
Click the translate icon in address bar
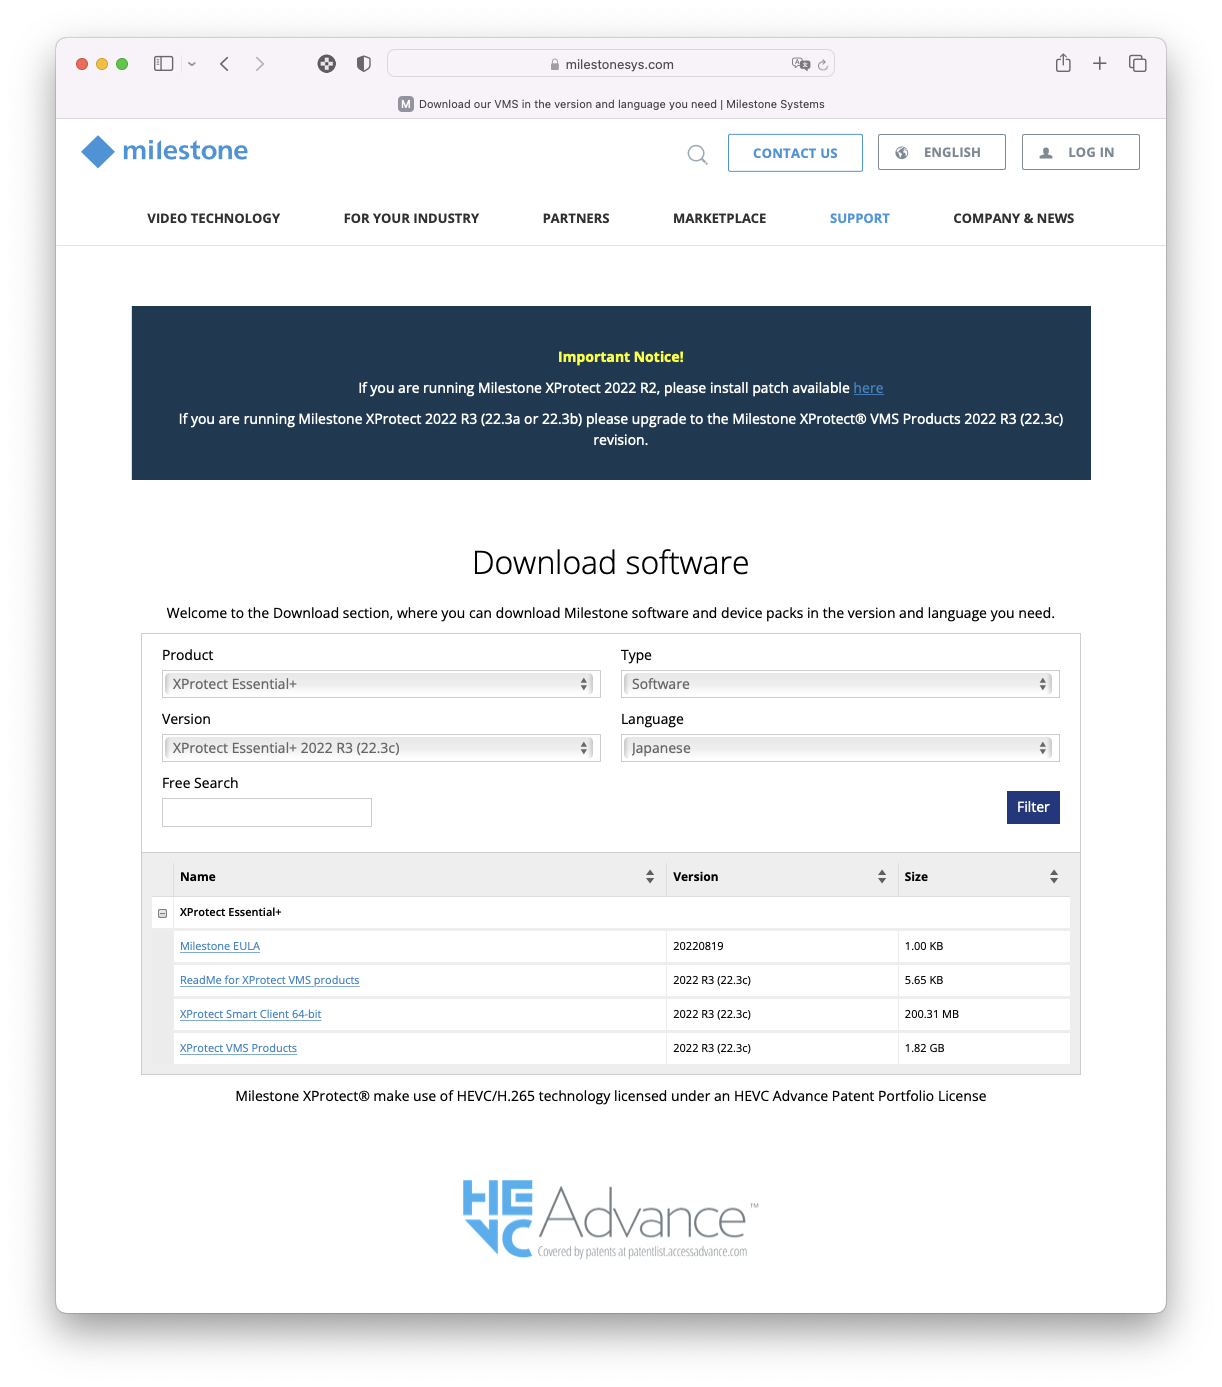pyautogui.click(x=800, y=64)
